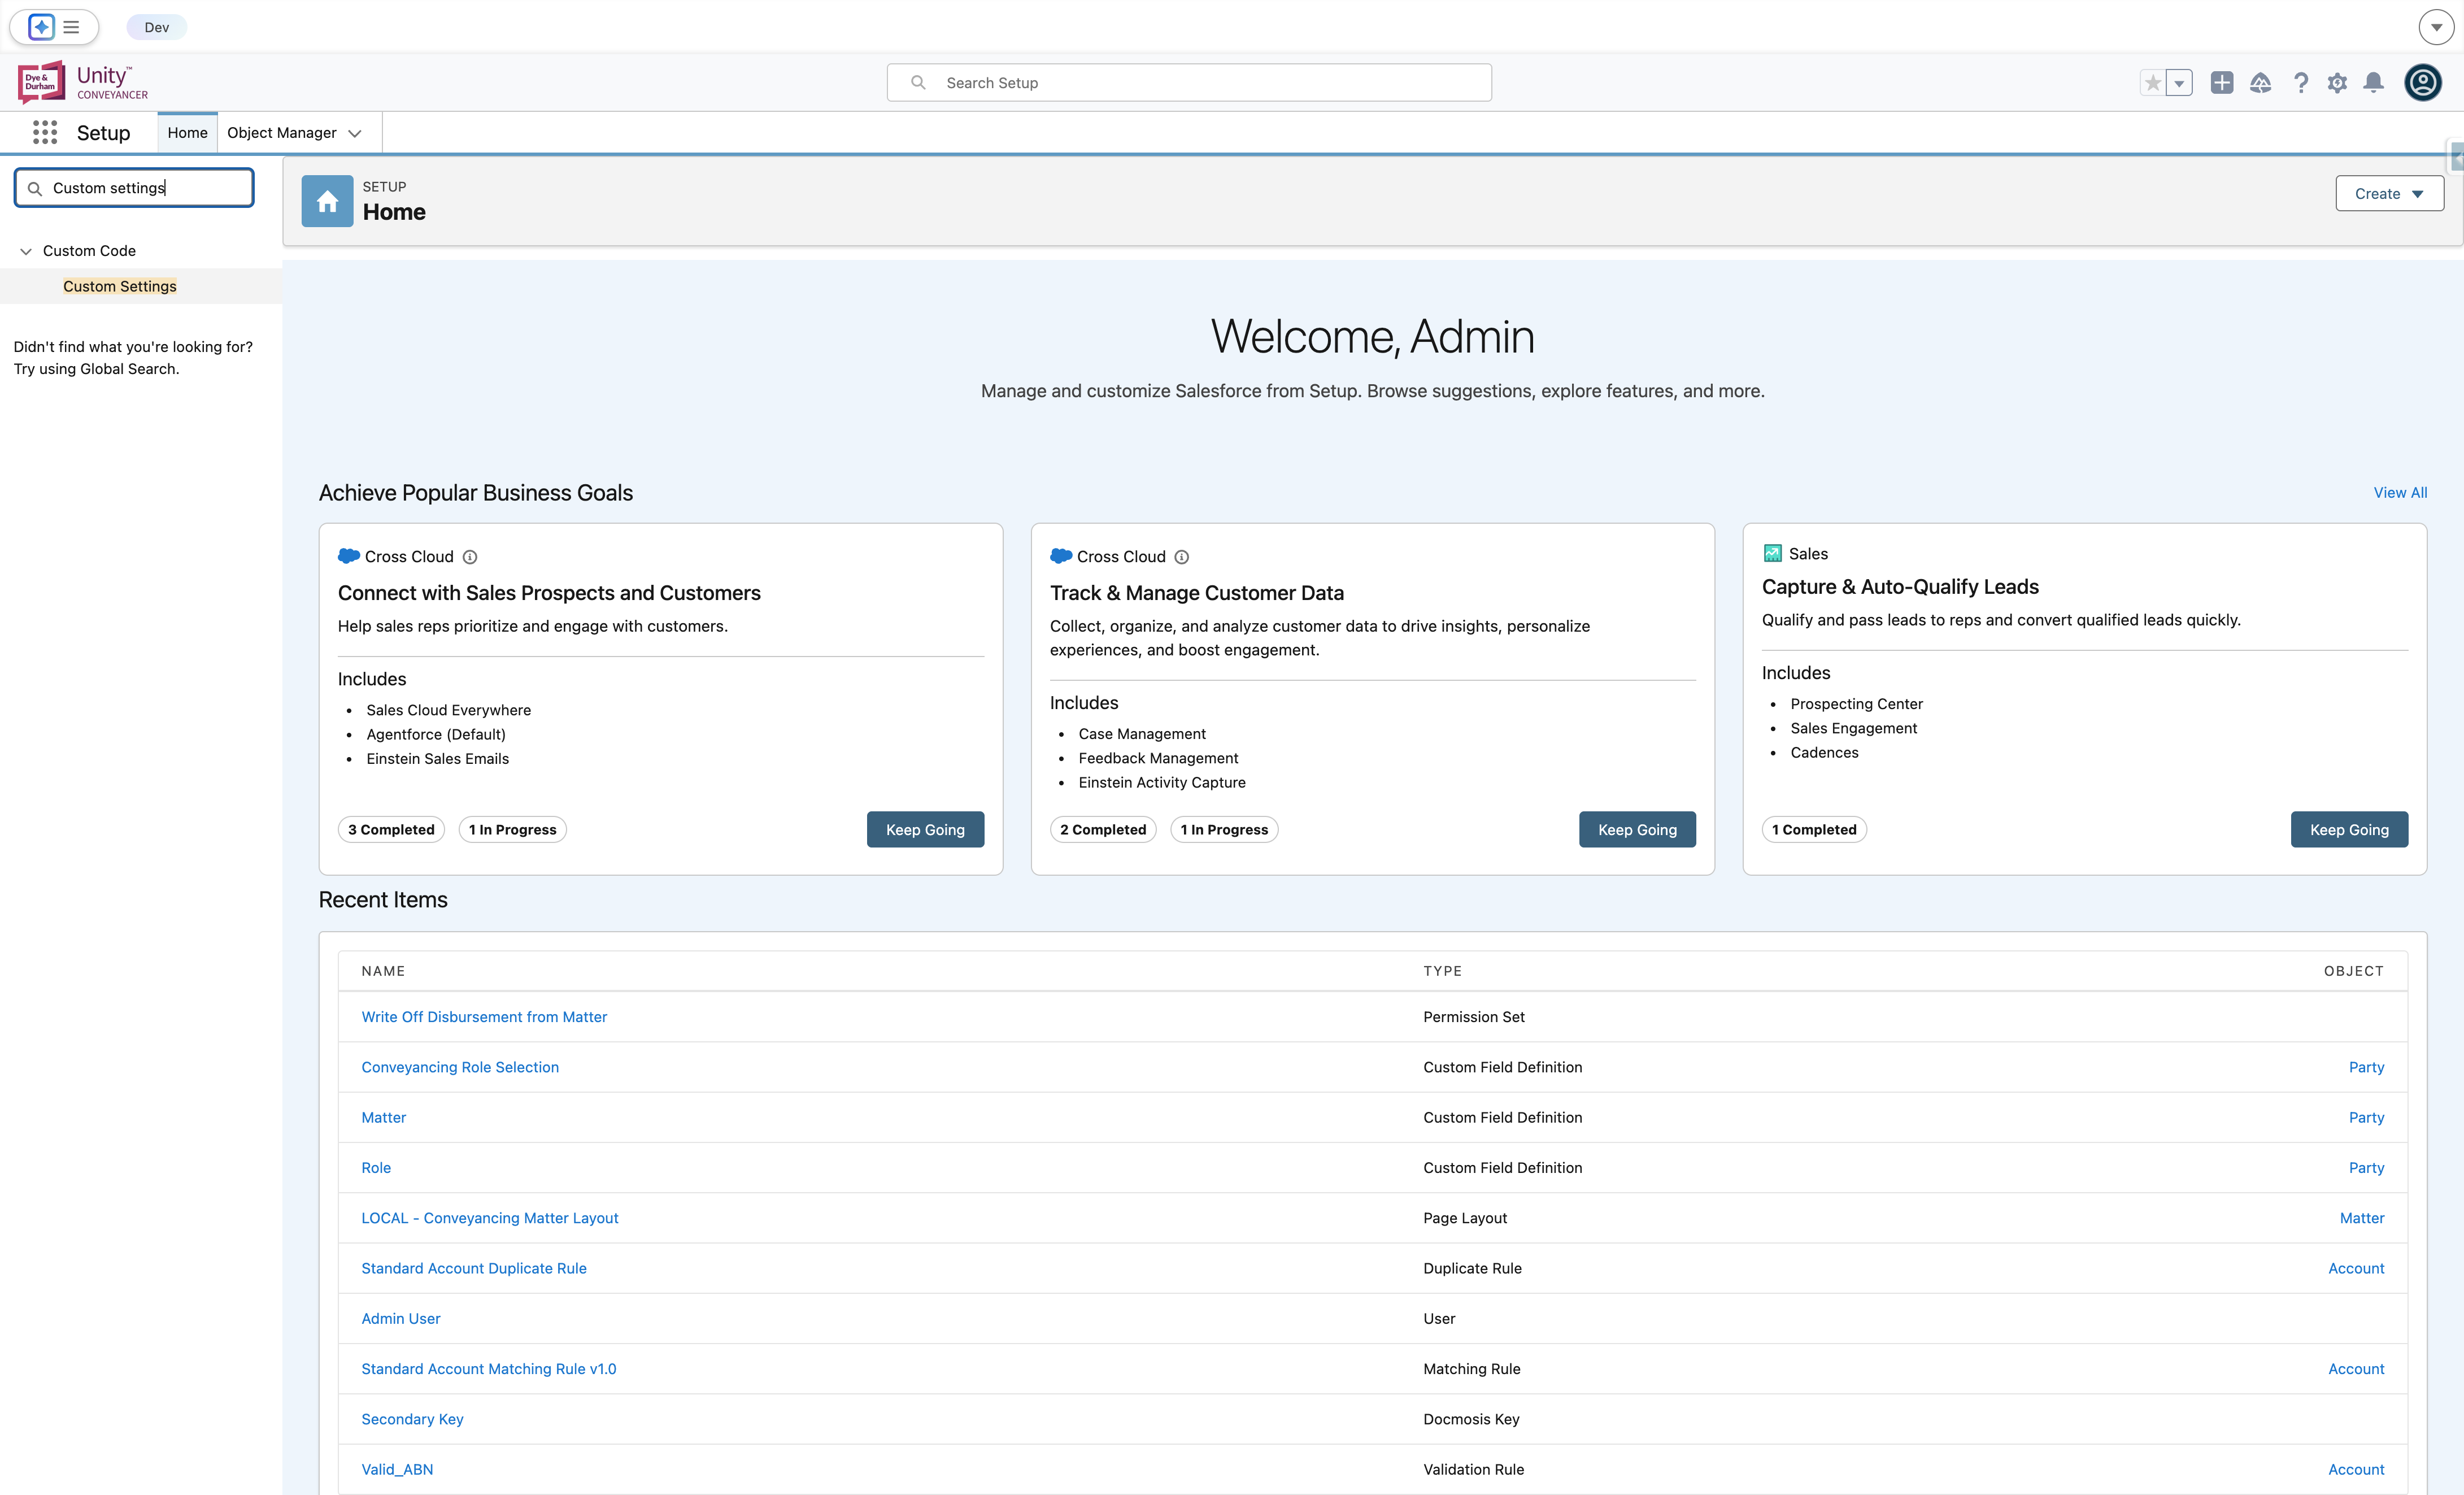Click the Matter object link for the page layout row
The width and height of the screenshot is (2464, 1495).
(2362, 1218)
